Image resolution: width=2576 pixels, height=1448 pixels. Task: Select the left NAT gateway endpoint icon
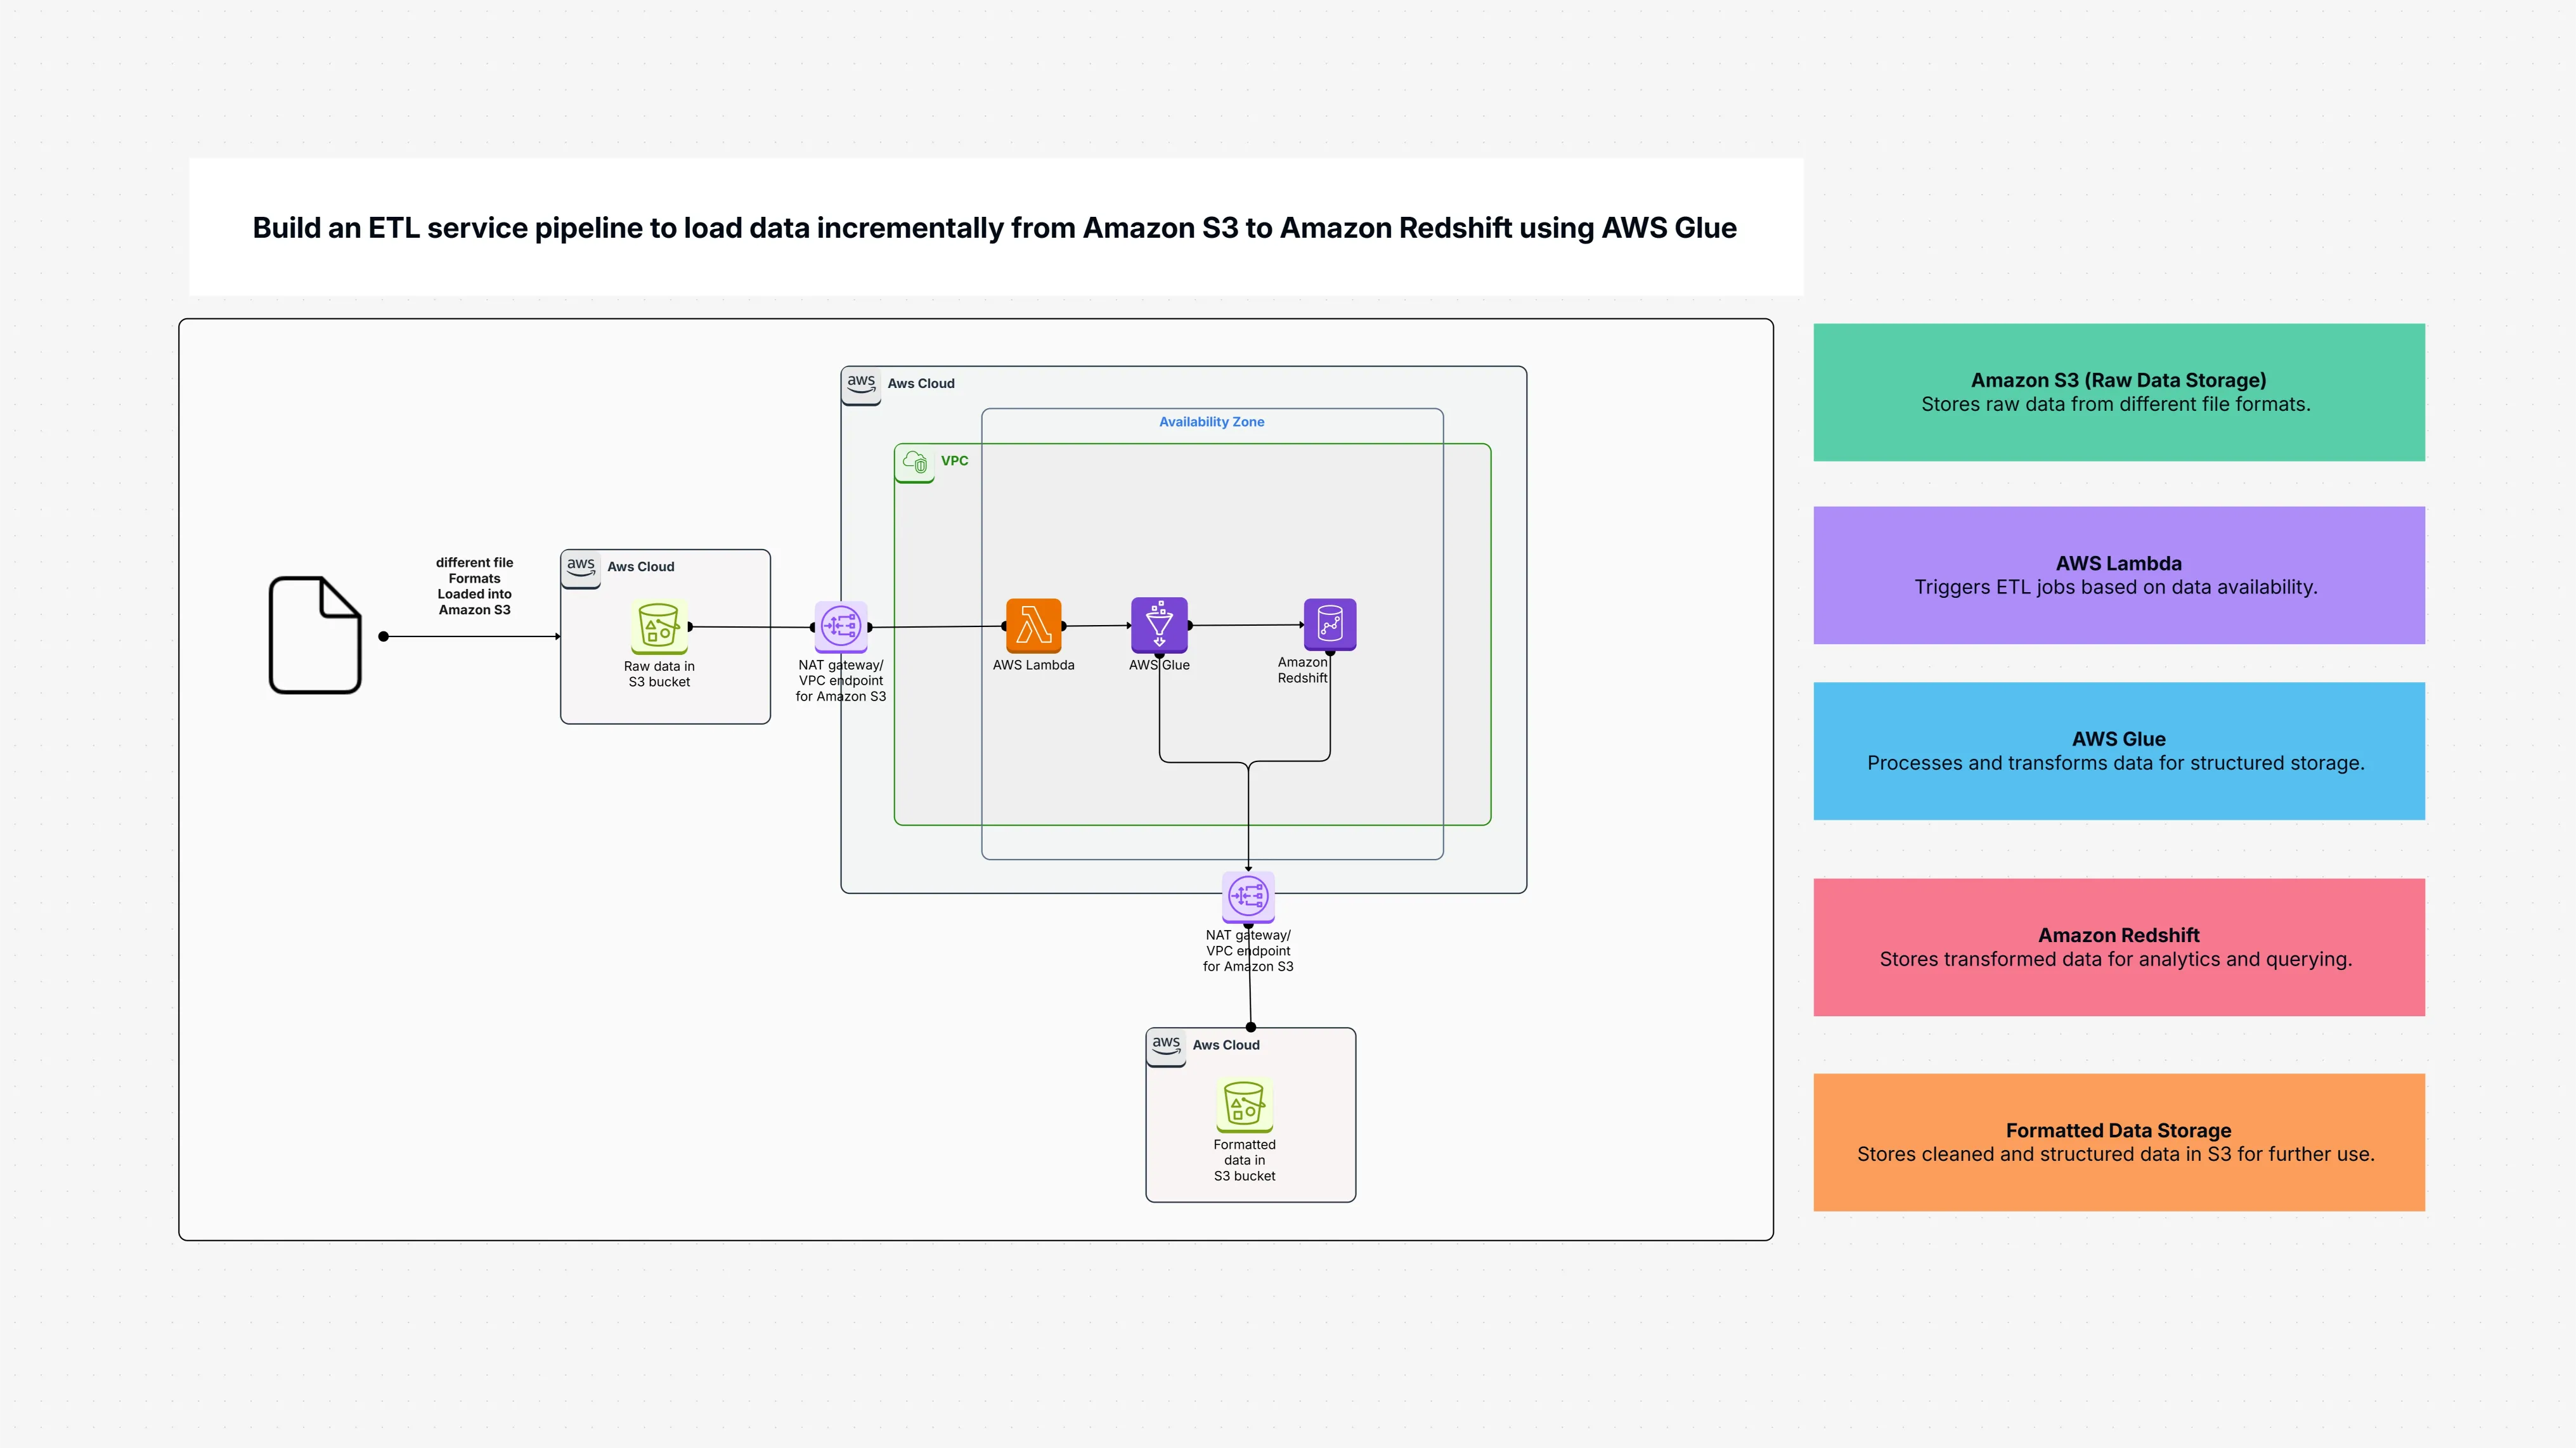841,626
